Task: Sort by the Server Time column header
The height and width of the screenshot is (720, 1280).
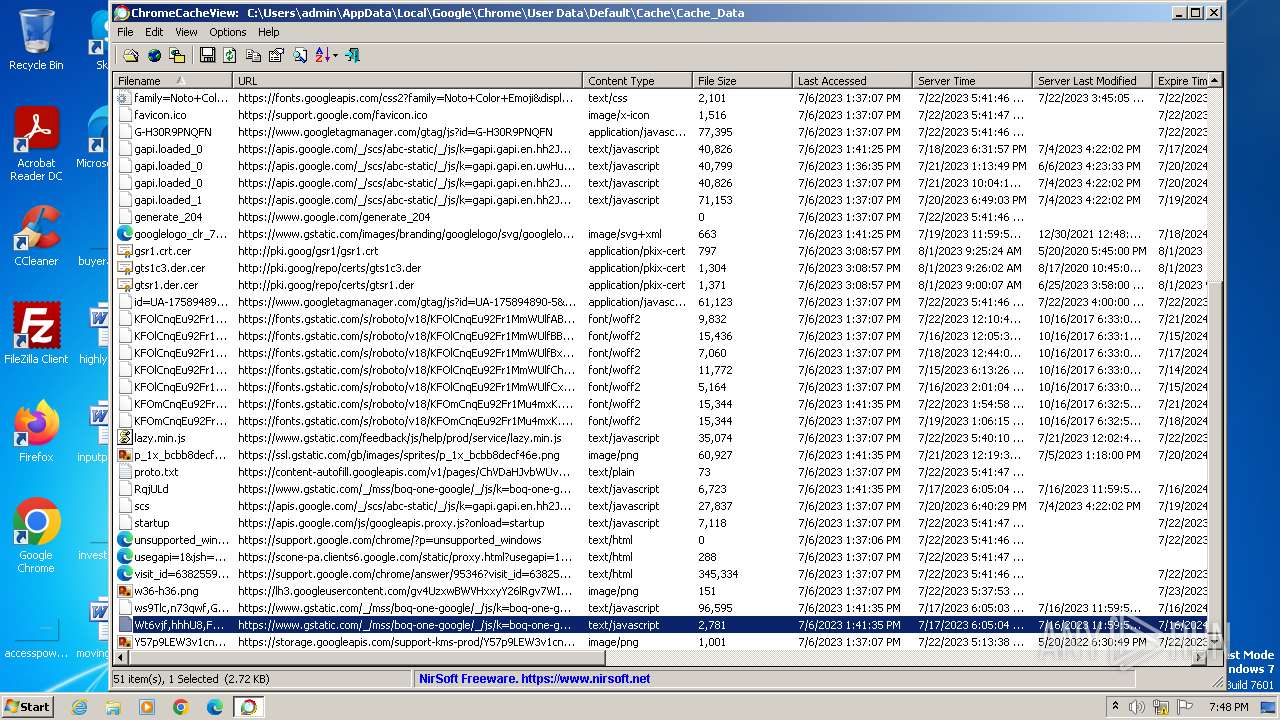Action: (972, 81)
